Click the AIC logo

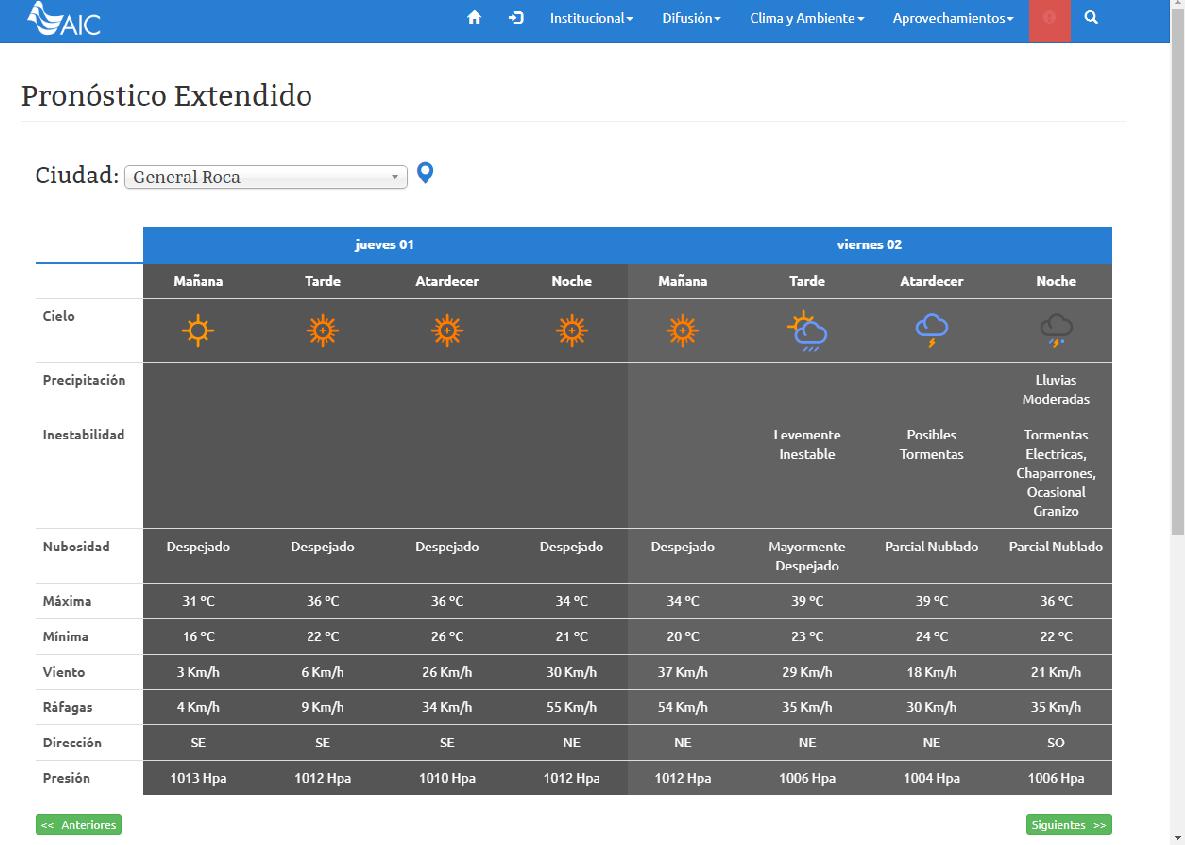point(64,19)
